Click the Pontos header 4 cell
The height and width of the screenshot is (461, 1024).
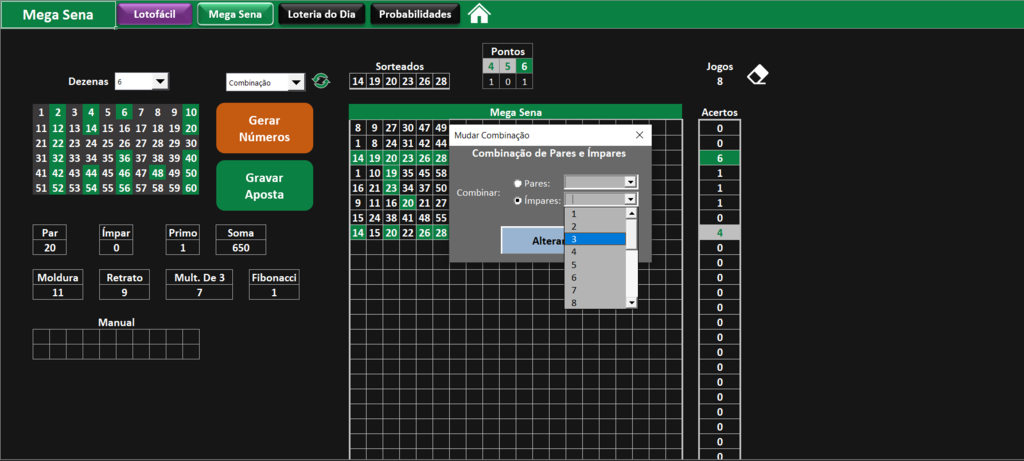(491, 66)
